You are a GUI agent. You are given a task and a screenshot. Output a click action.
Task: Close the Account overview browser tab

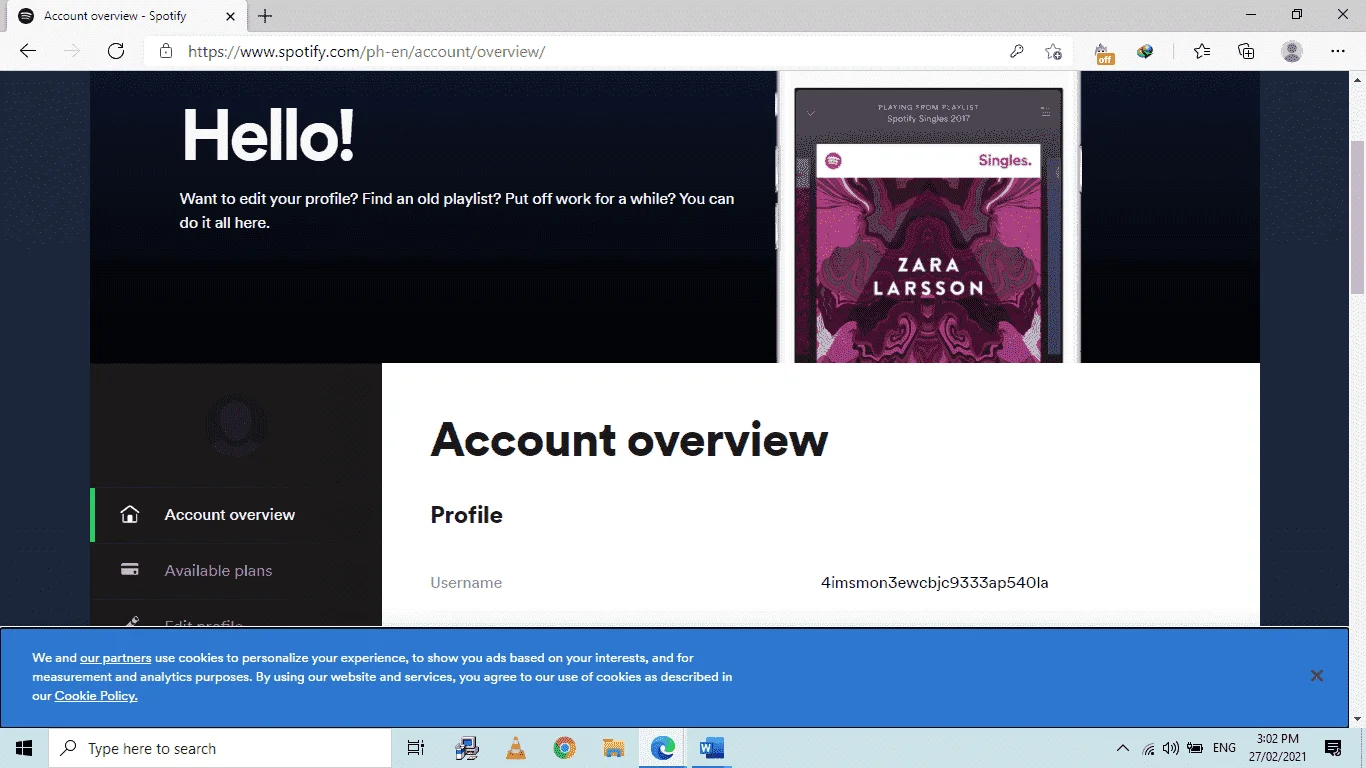[231, 16]
